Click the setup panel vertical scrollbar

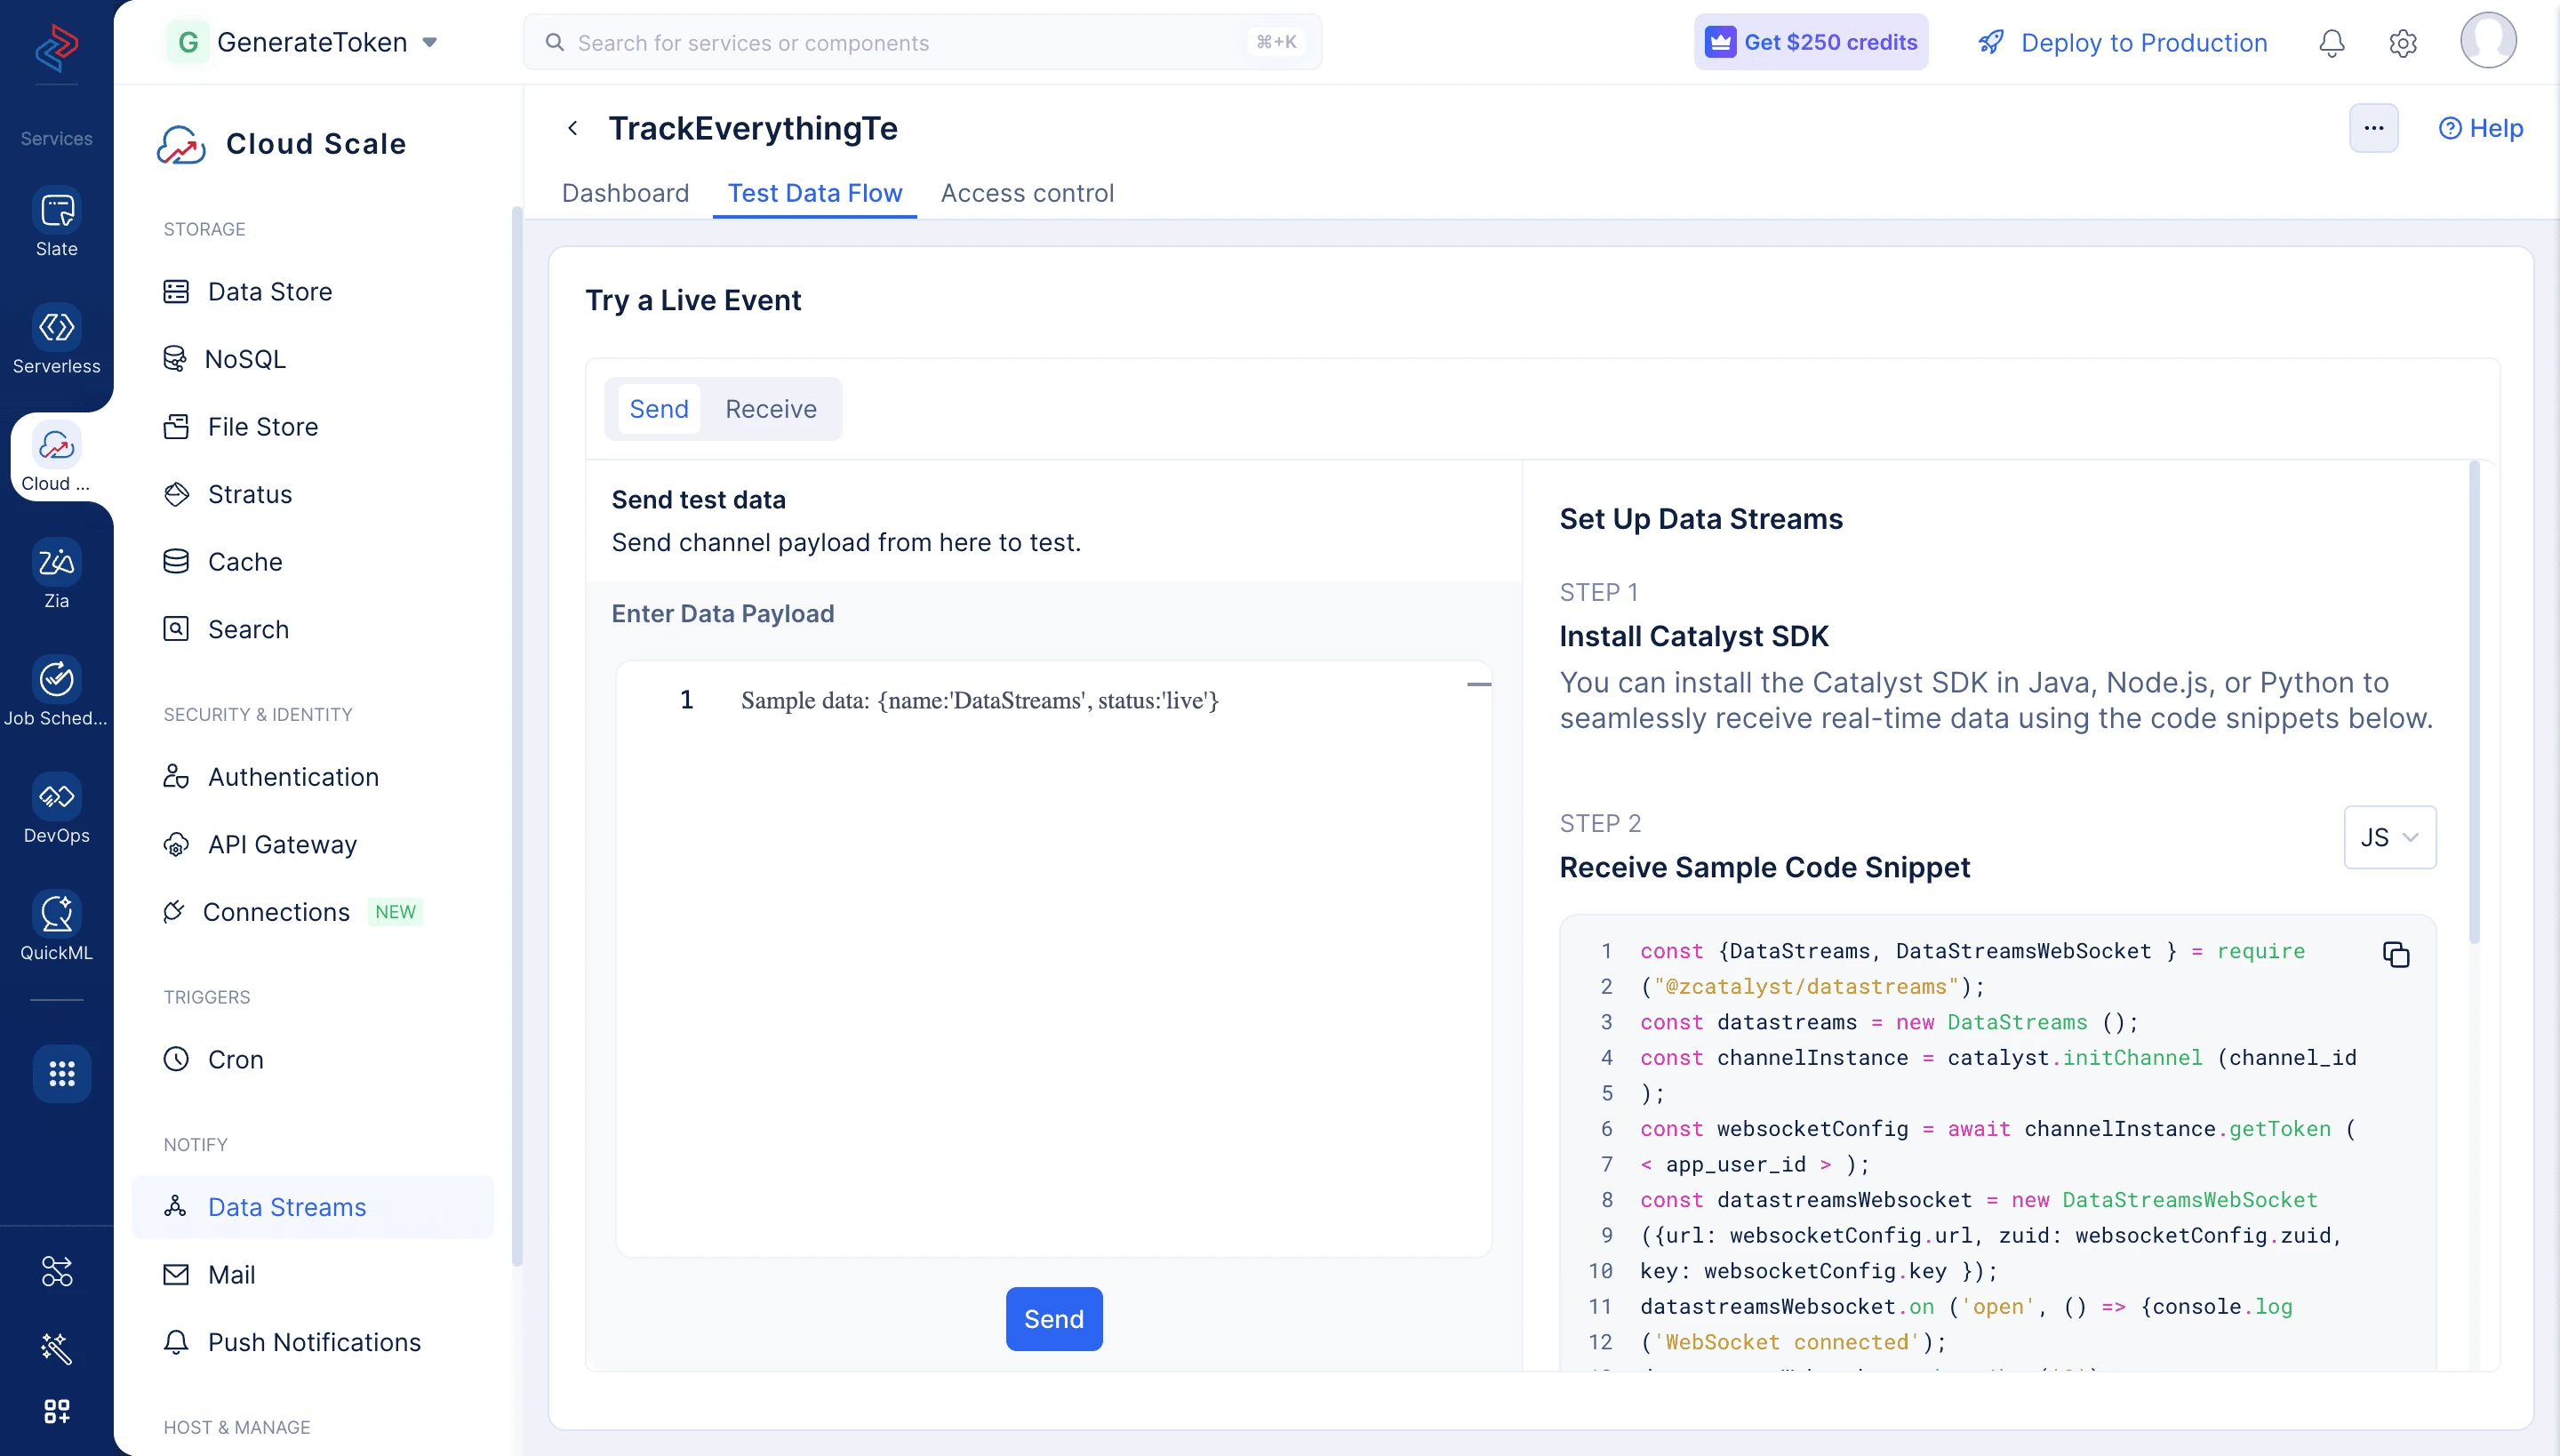click(x=2474, y=702)
